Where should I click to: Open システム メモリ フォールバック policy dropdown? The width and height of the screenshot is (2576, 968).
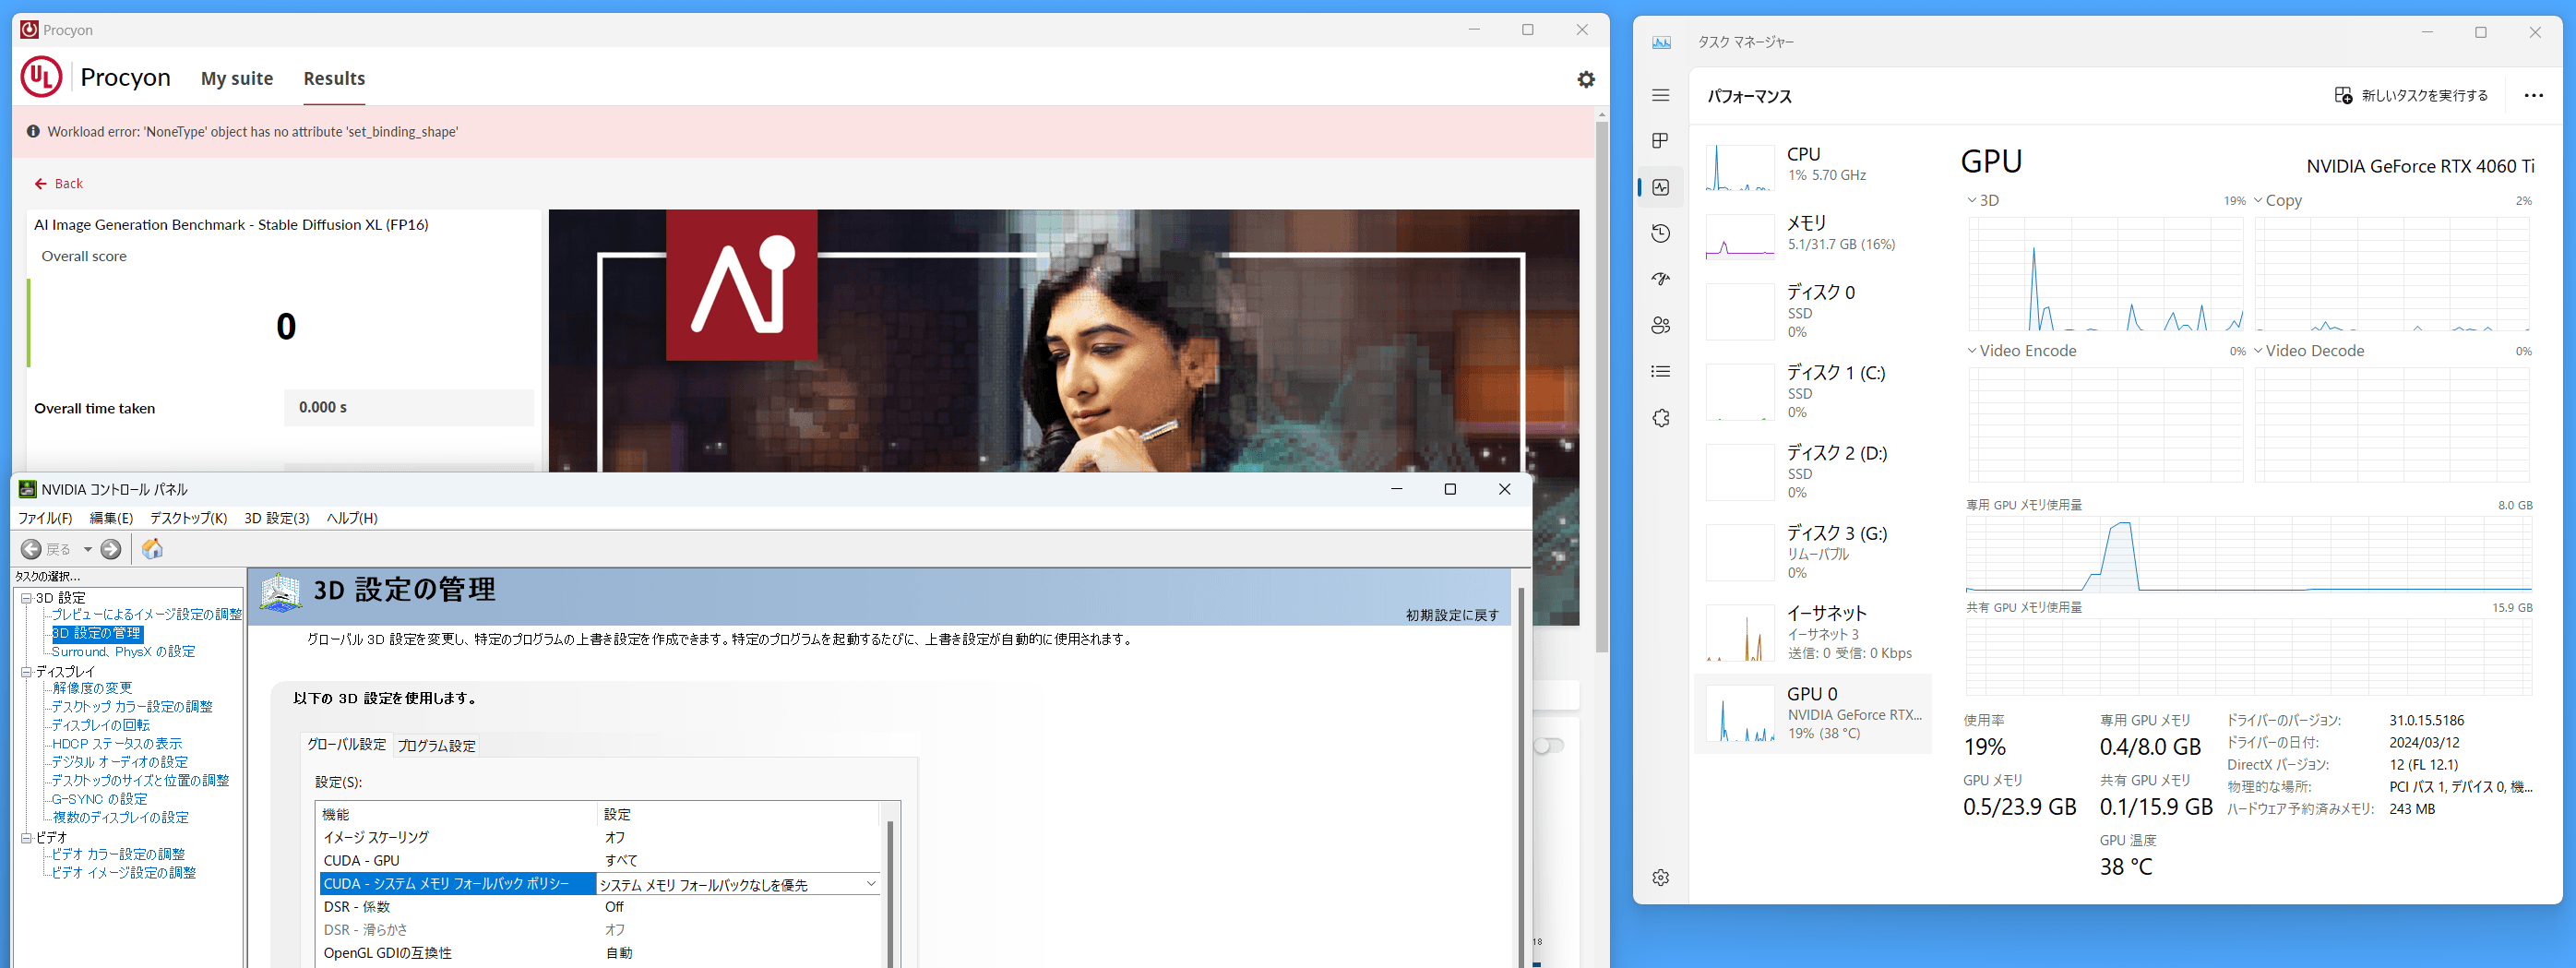[x=871, y=884]
